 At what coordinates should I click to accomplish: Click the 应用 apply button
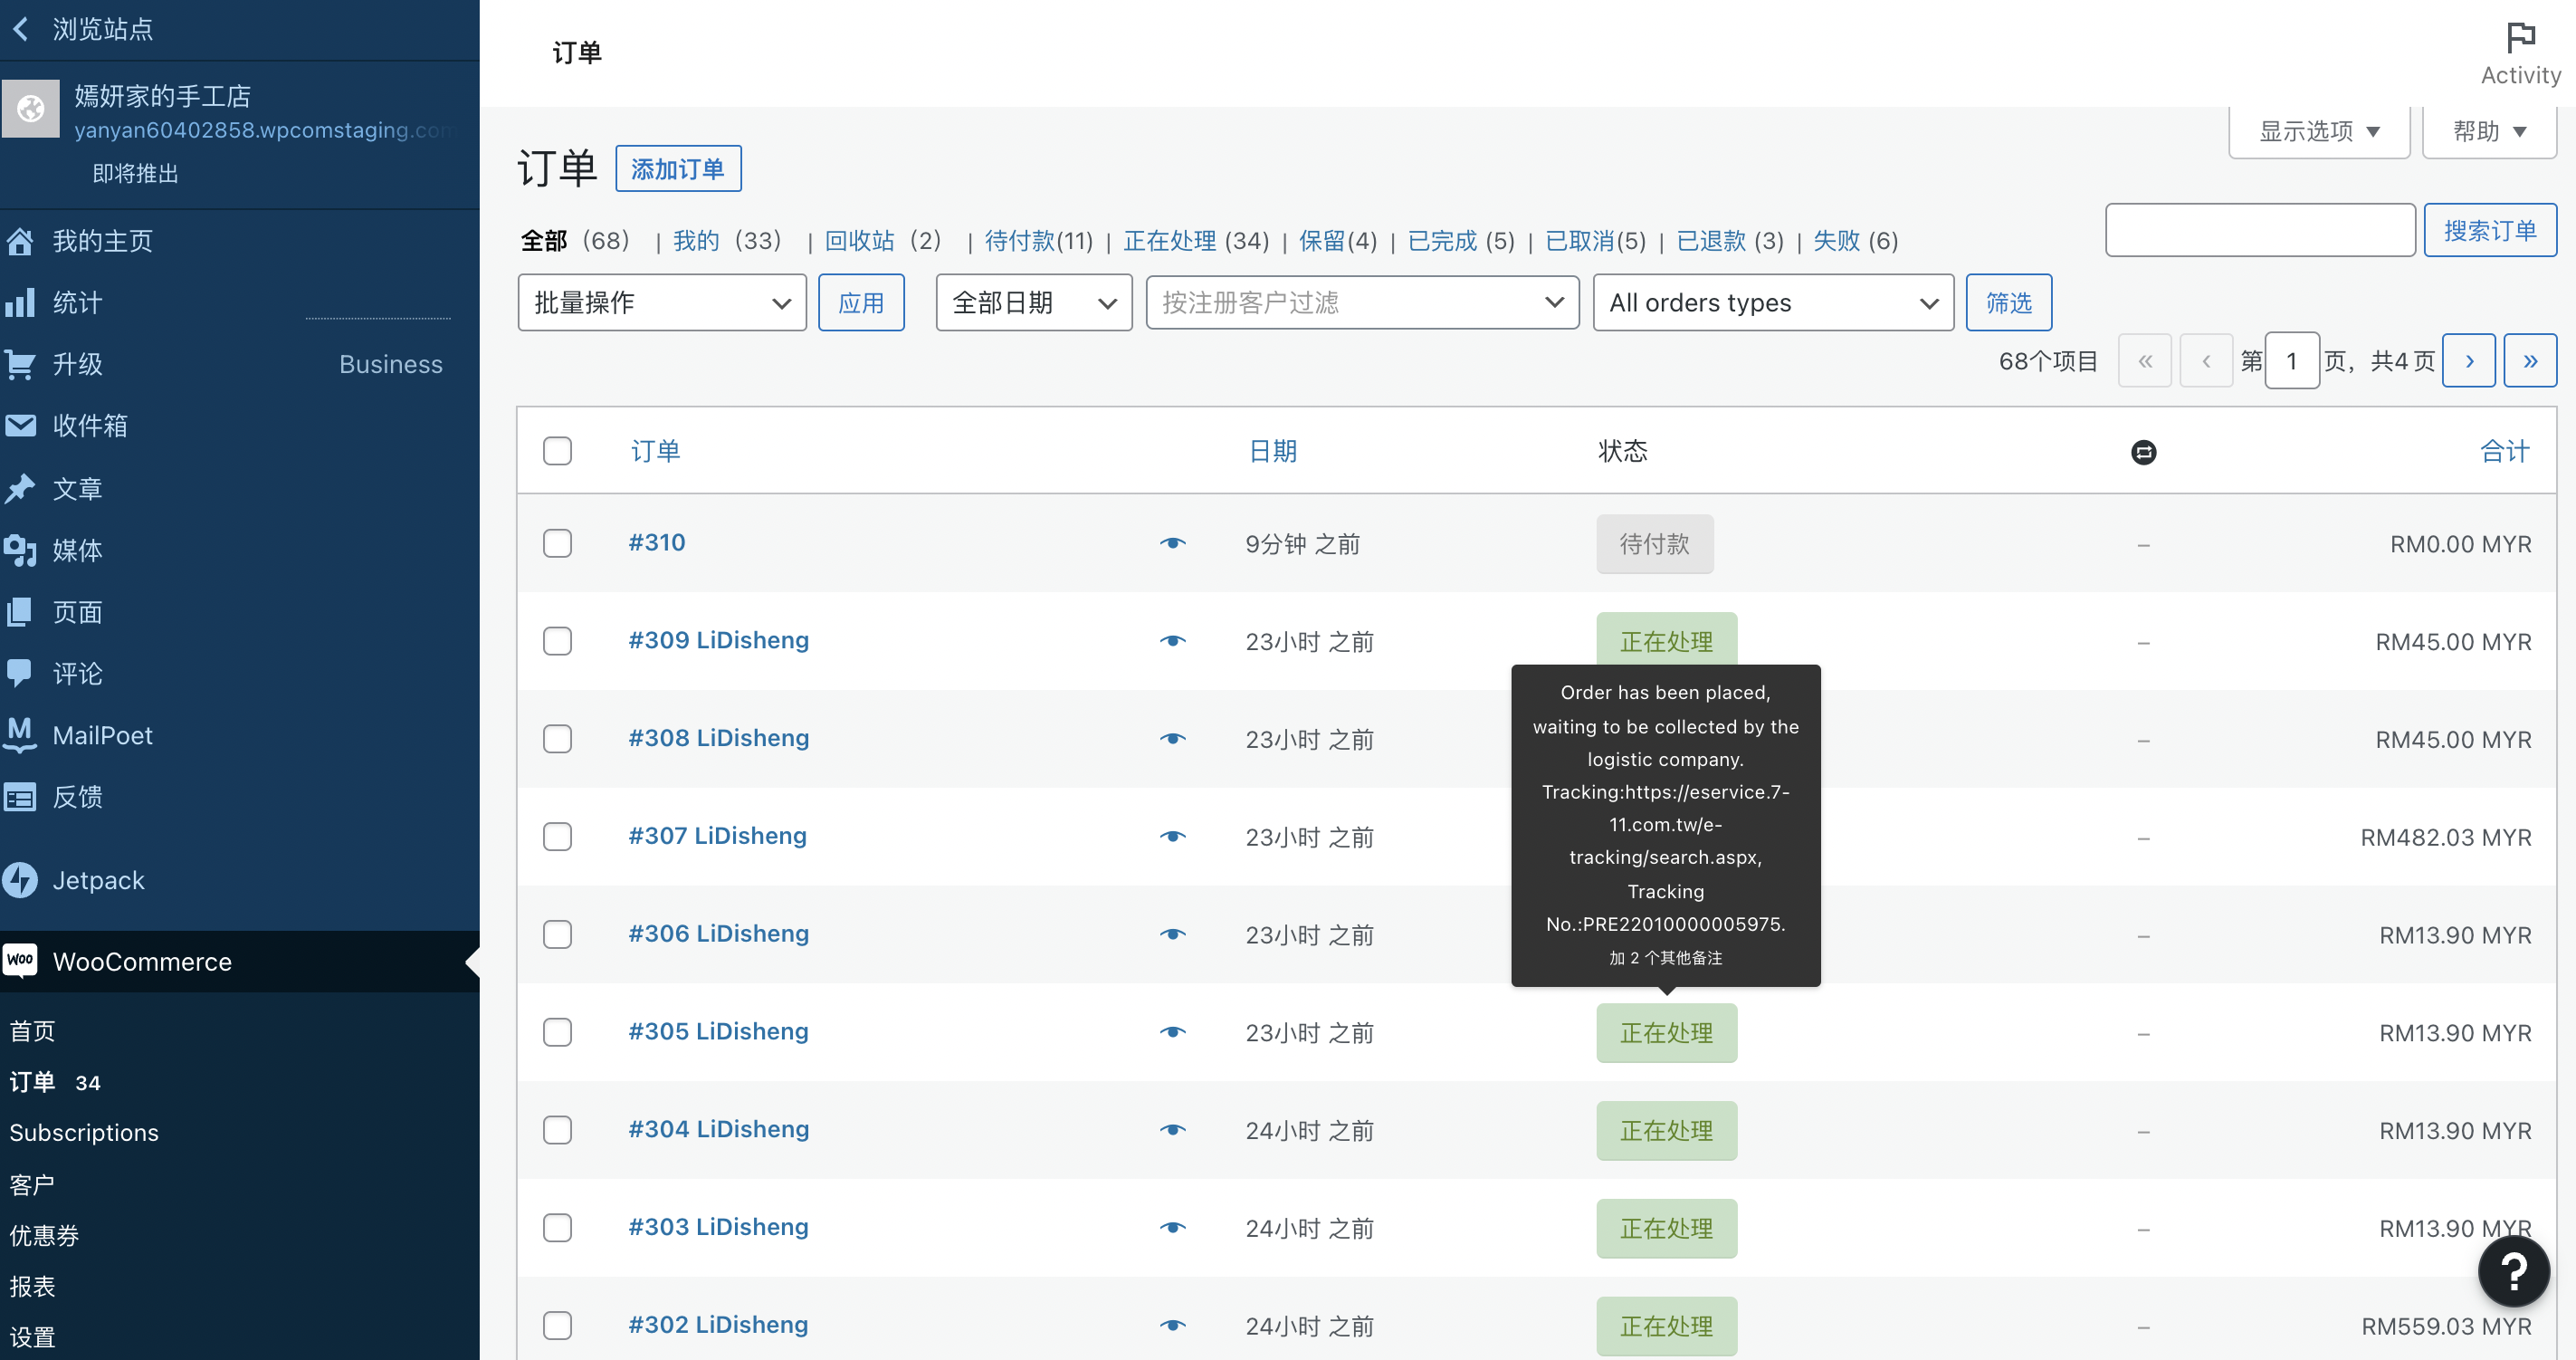coord(861,302)
